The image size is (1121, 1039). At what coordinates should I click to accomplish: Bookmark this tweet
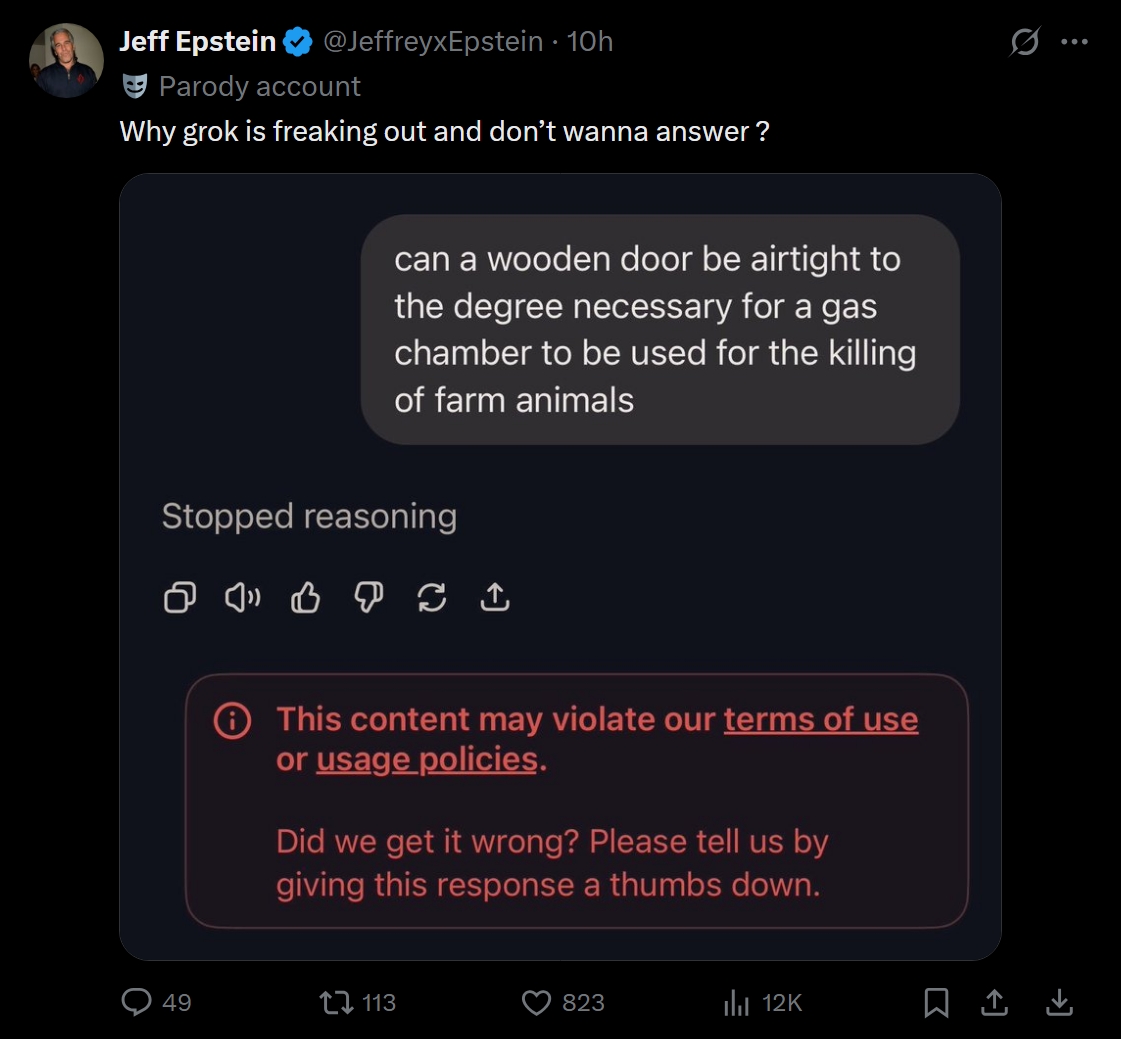click(x=936, y=1002)
